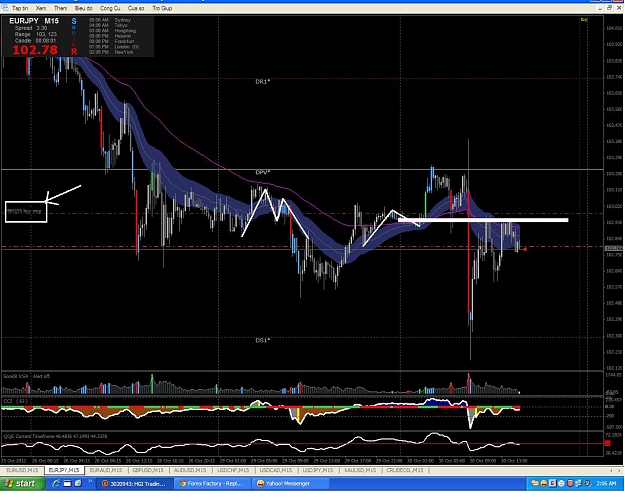The image size is (625, 500).
Task: Switch to Forex Factory Chrome taskbar button
Action: click(214, 484)
